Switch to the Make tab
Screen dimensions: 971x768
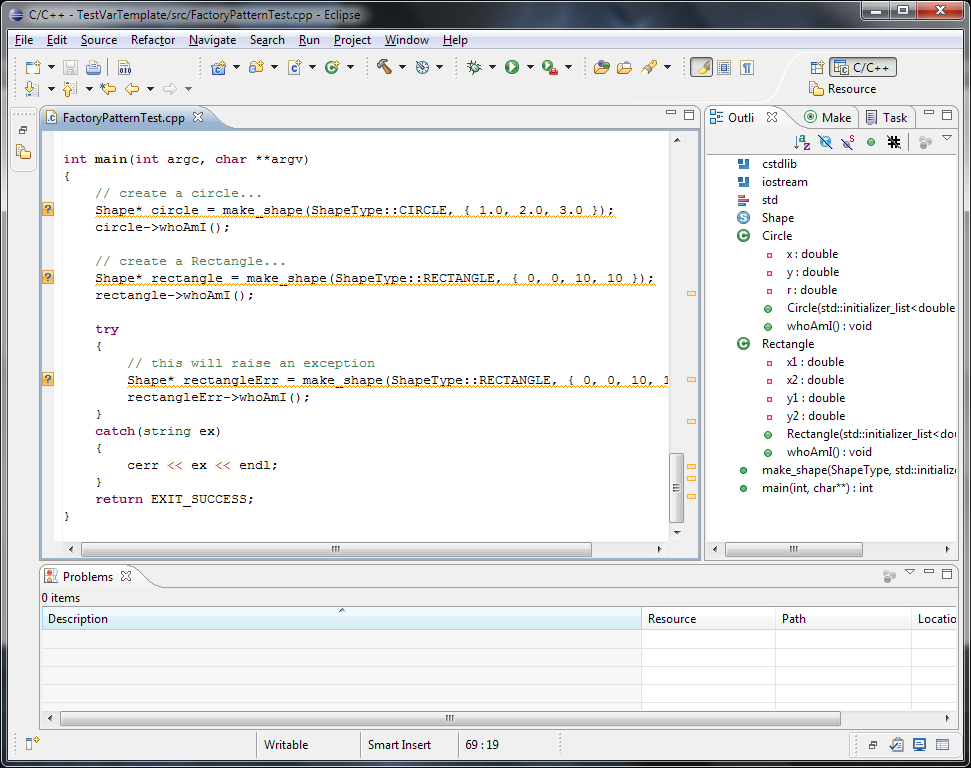click(828, 117)
